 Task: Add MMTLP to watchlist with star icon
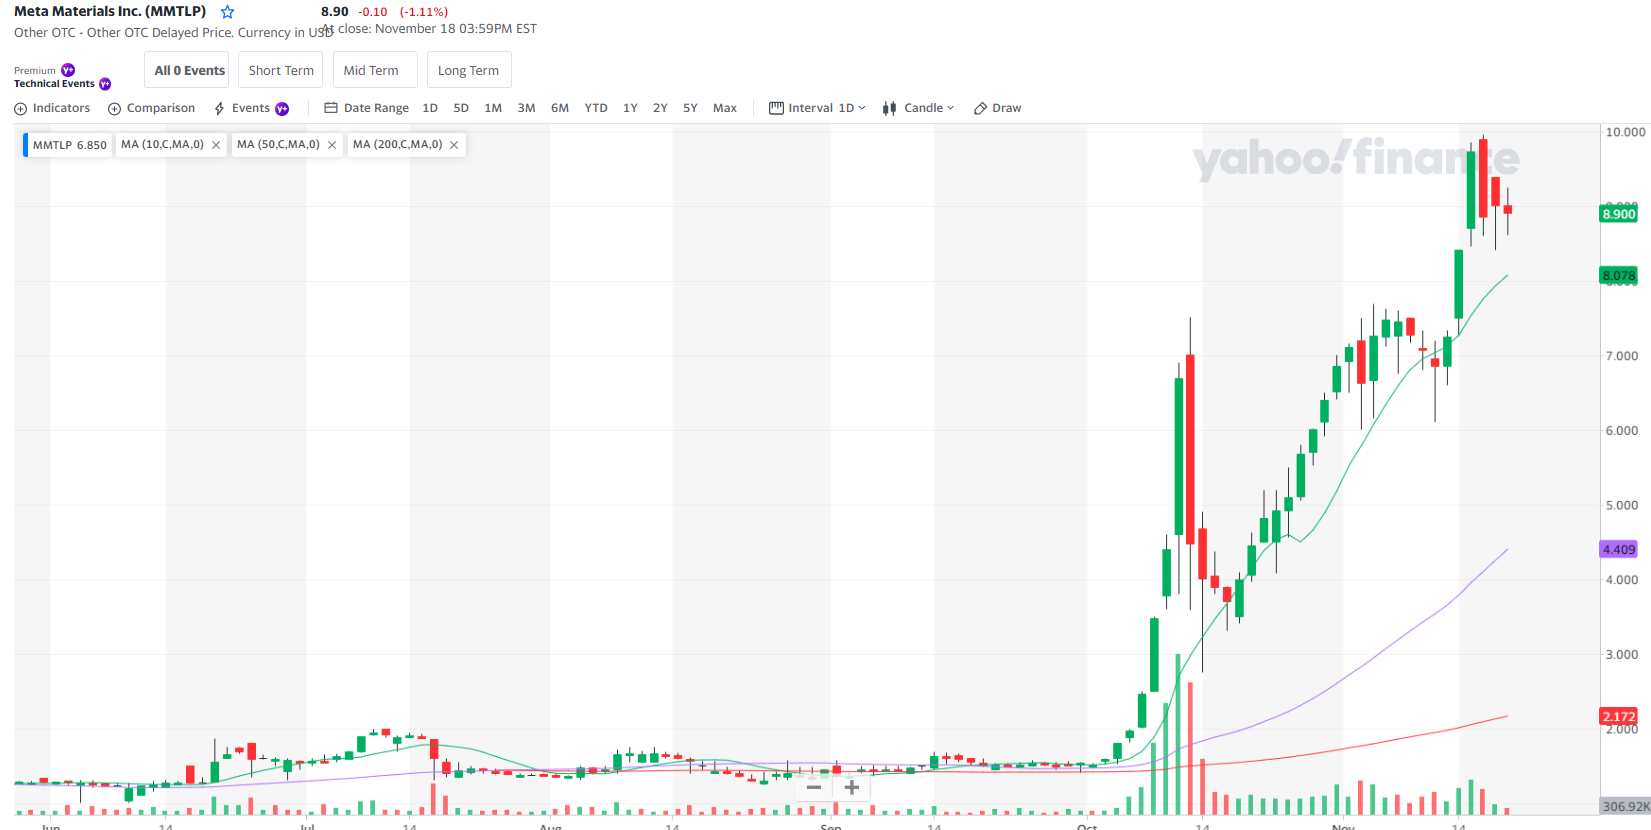(x=227, y=12)
